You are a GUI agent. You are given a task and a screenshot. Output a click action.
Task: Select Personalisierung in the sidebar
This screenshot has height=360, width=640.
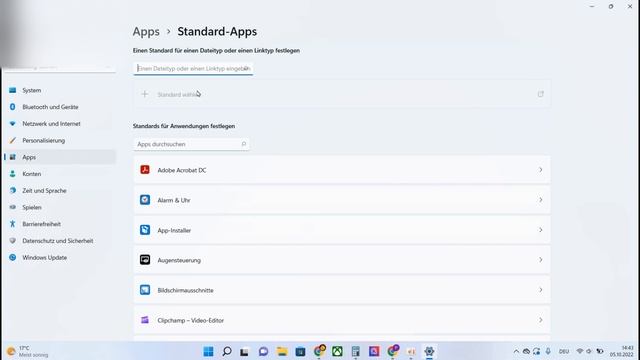(60, 140)
